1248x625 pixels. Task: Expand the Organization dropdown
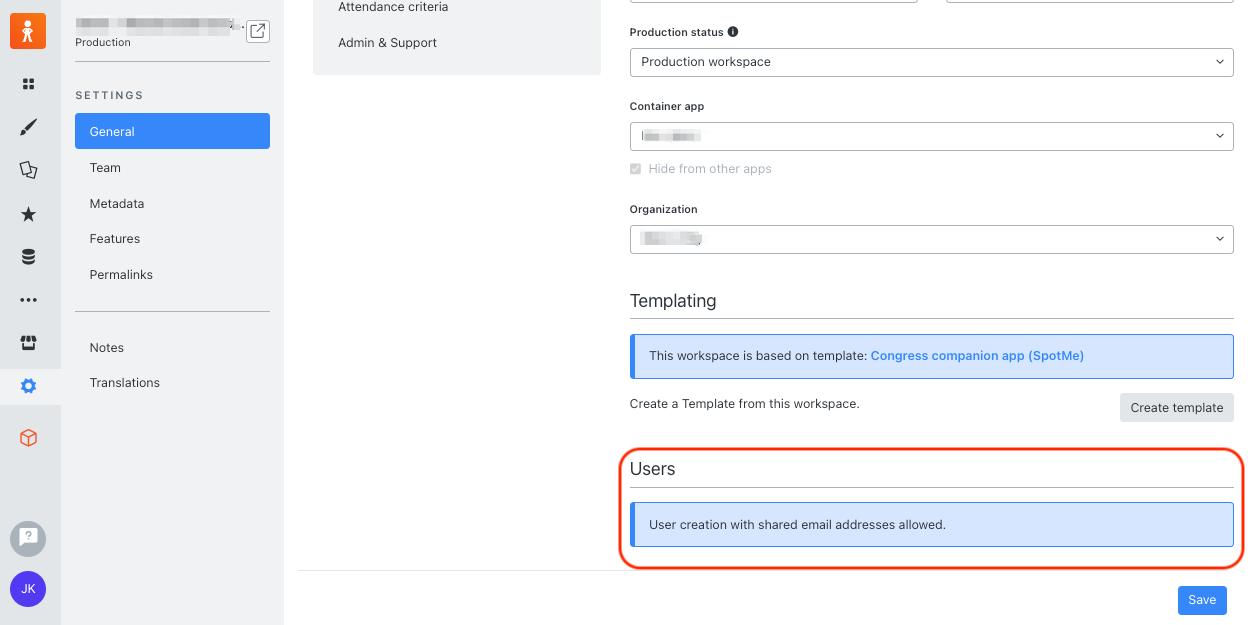(931, 239)
